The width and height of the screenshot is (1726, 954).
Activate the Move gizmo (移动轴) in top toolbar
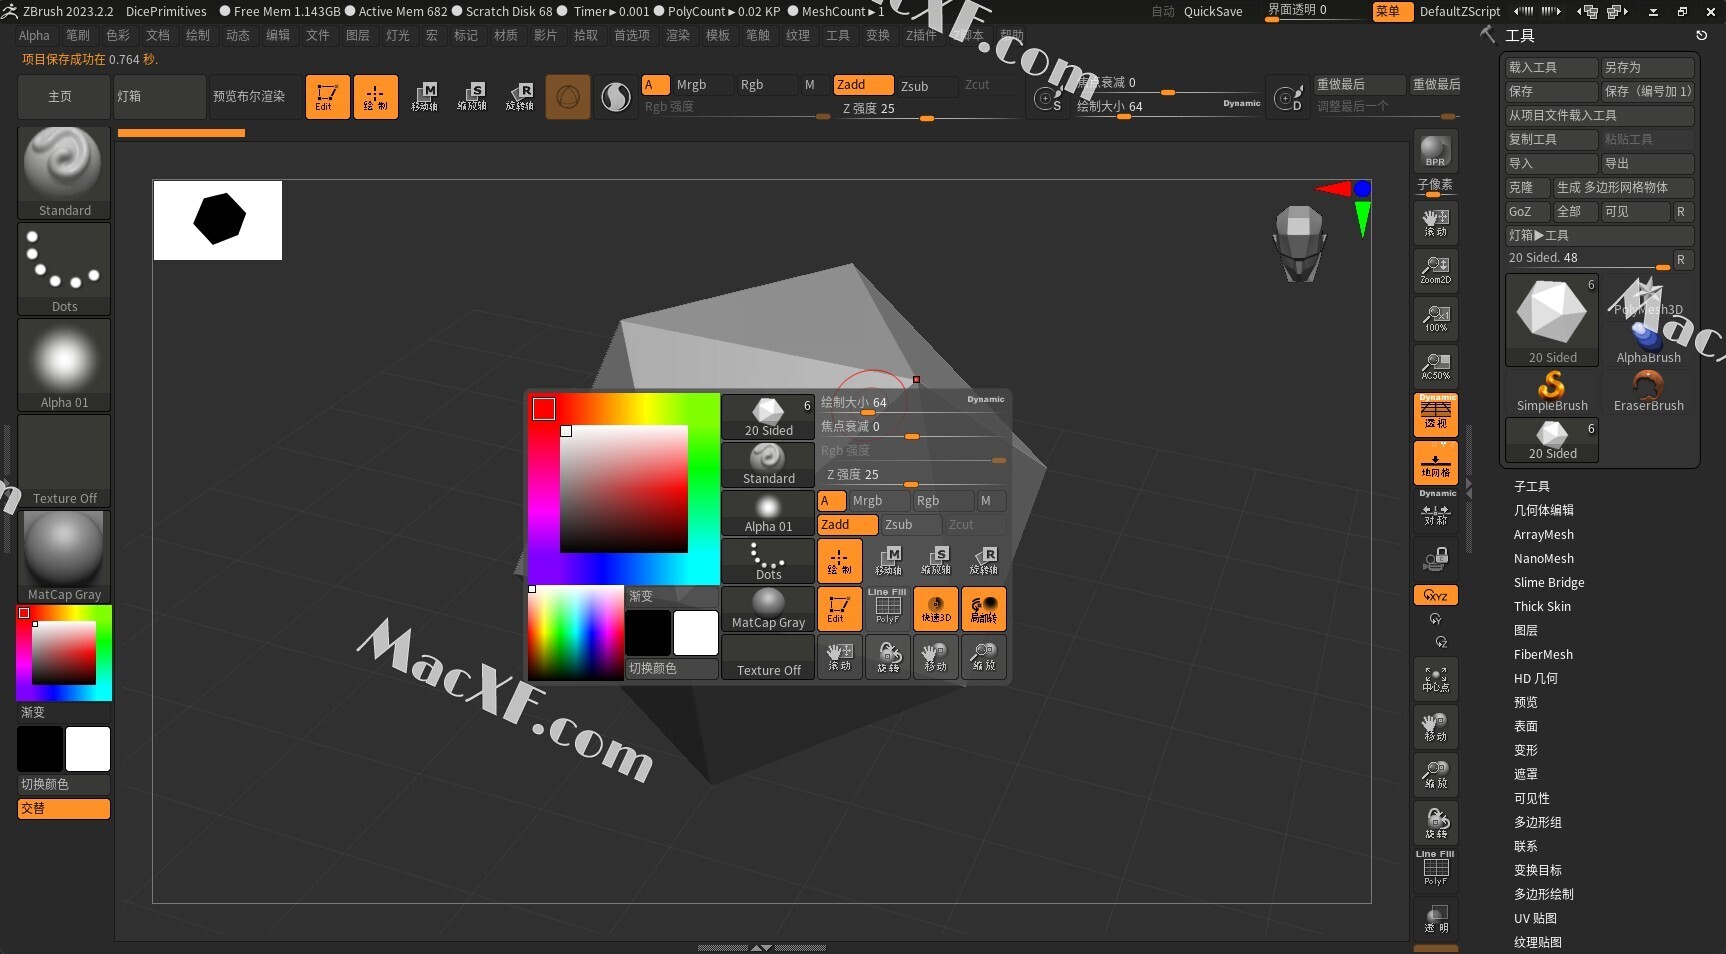pyautogui.click(x=424, y=97)
